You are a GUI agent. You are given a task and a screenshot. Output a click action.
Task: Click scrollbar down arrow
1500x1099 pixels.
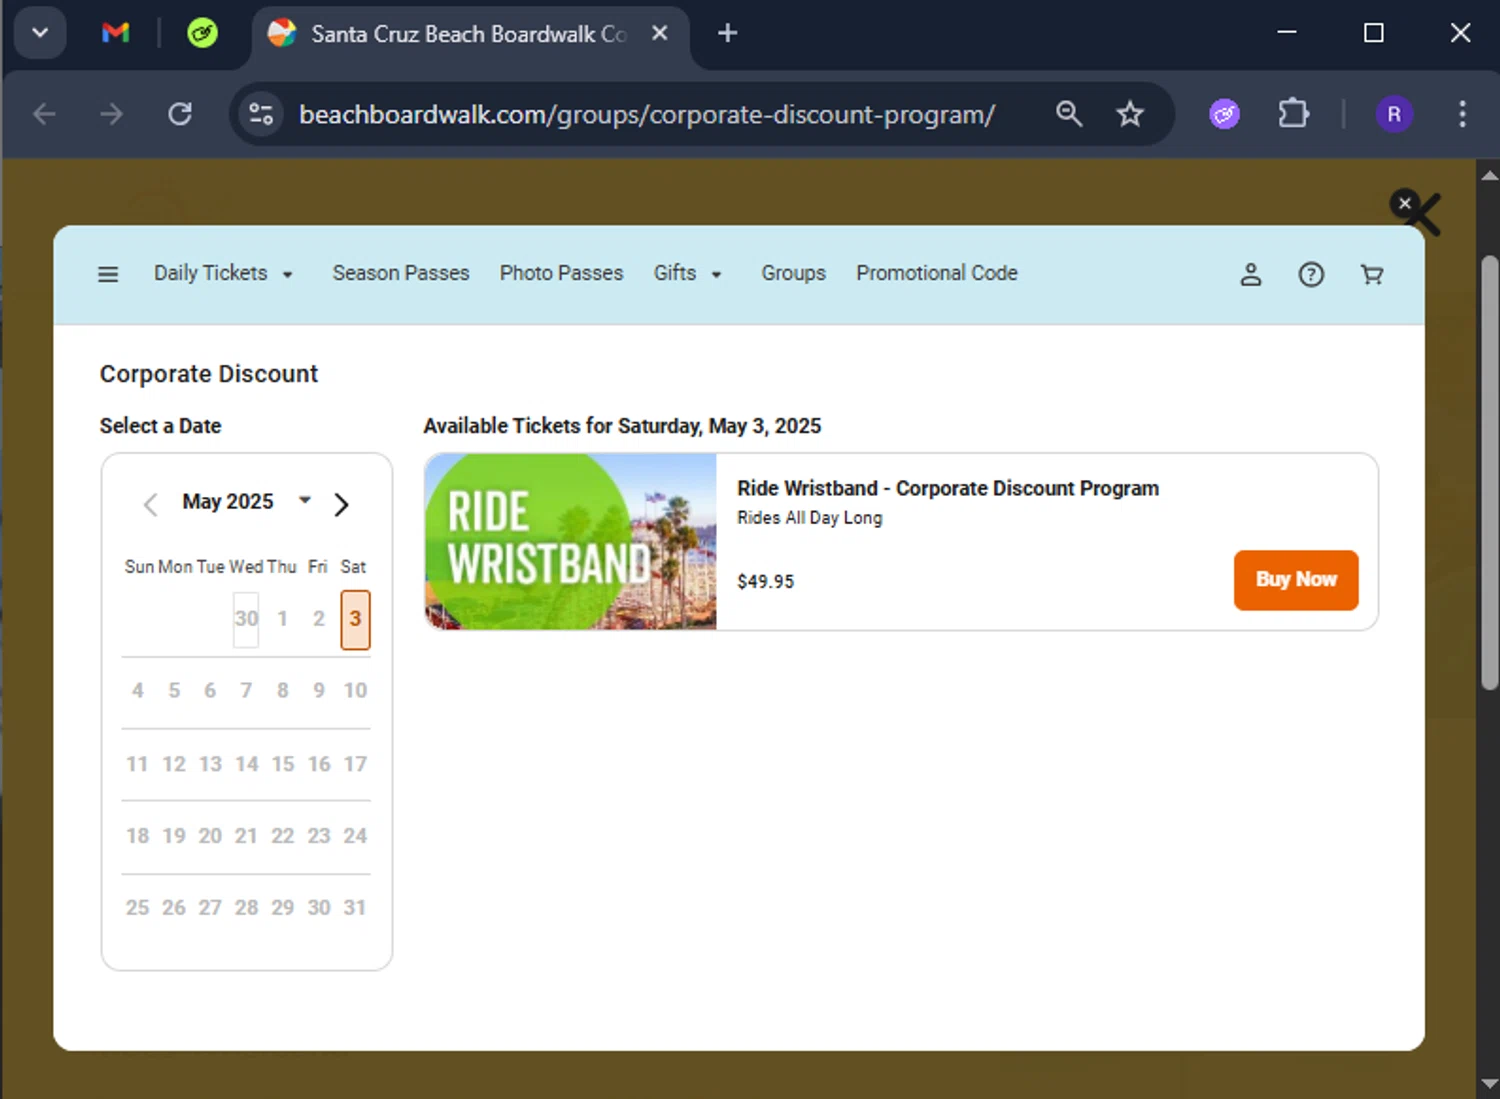(1490, 1084)
